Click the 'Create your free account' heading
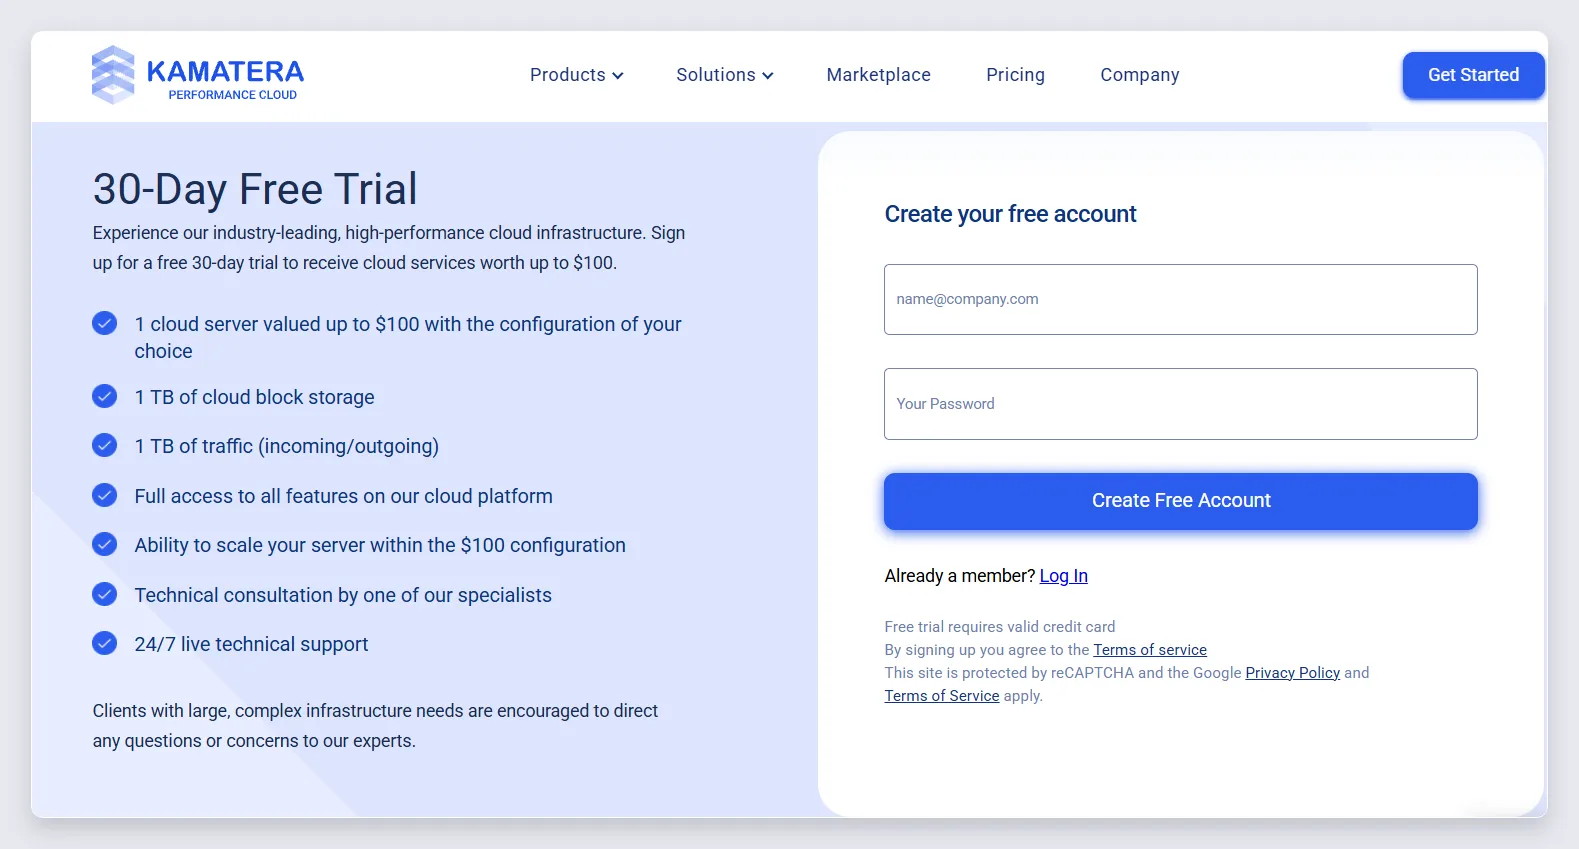The height and width of the screenshot is (849, 1579). pos(1011,214)
